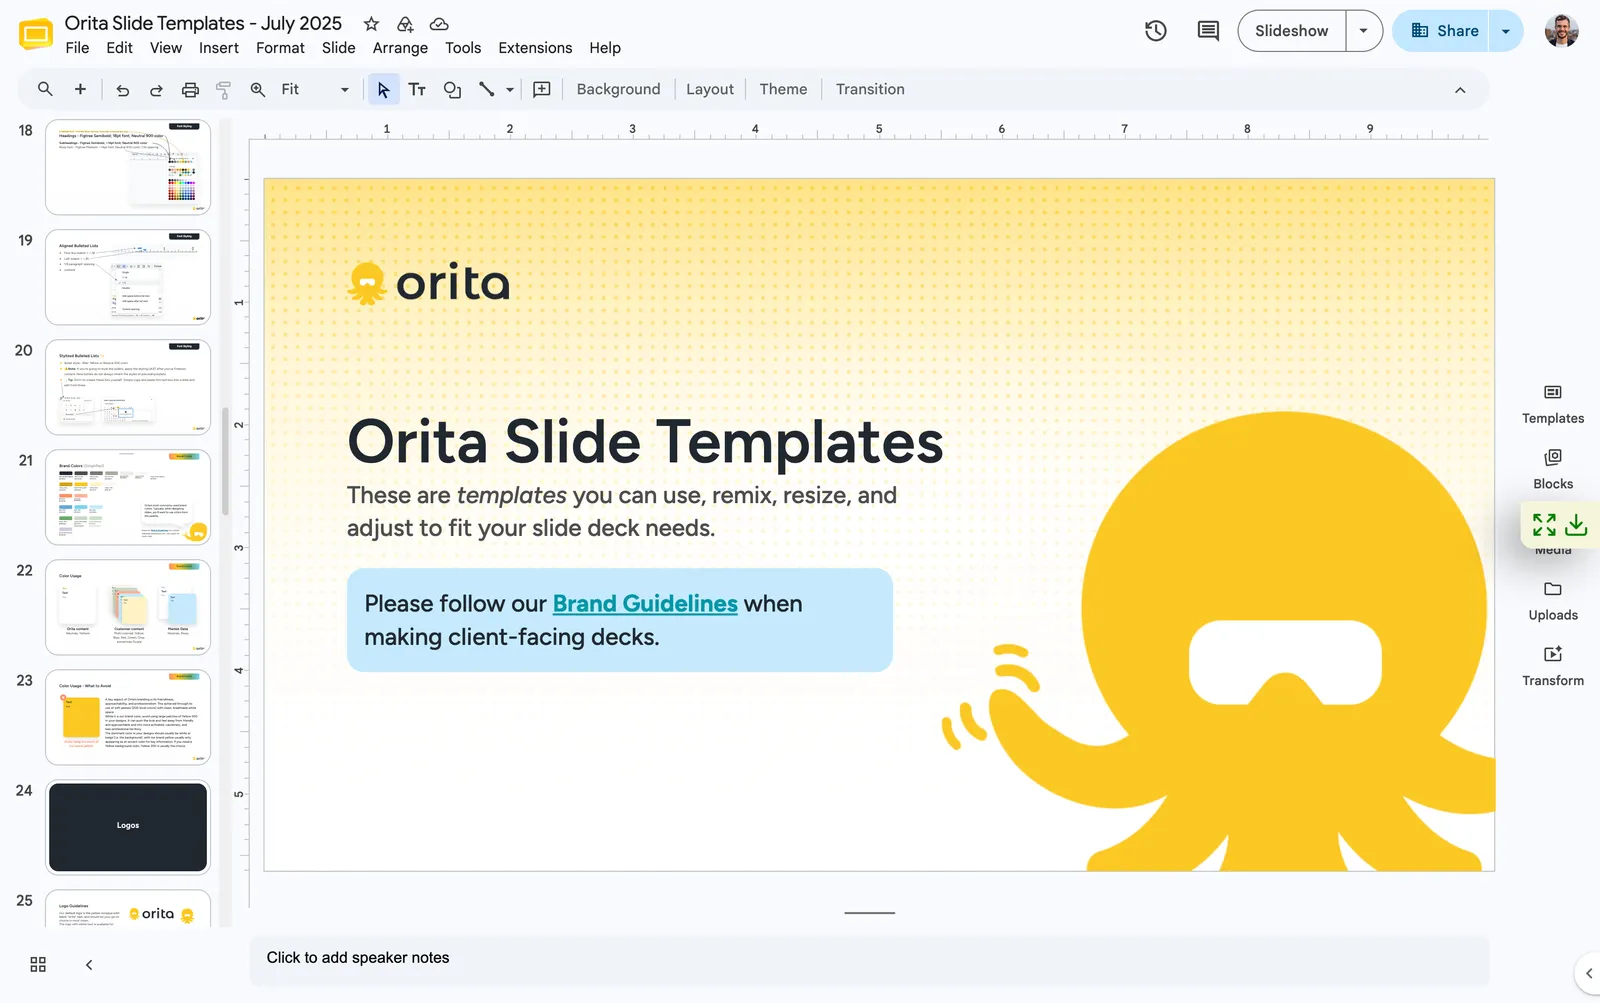This screenshot has width=1600, height=1003.
Task: Open the Help menu
Action: (605, 48)
